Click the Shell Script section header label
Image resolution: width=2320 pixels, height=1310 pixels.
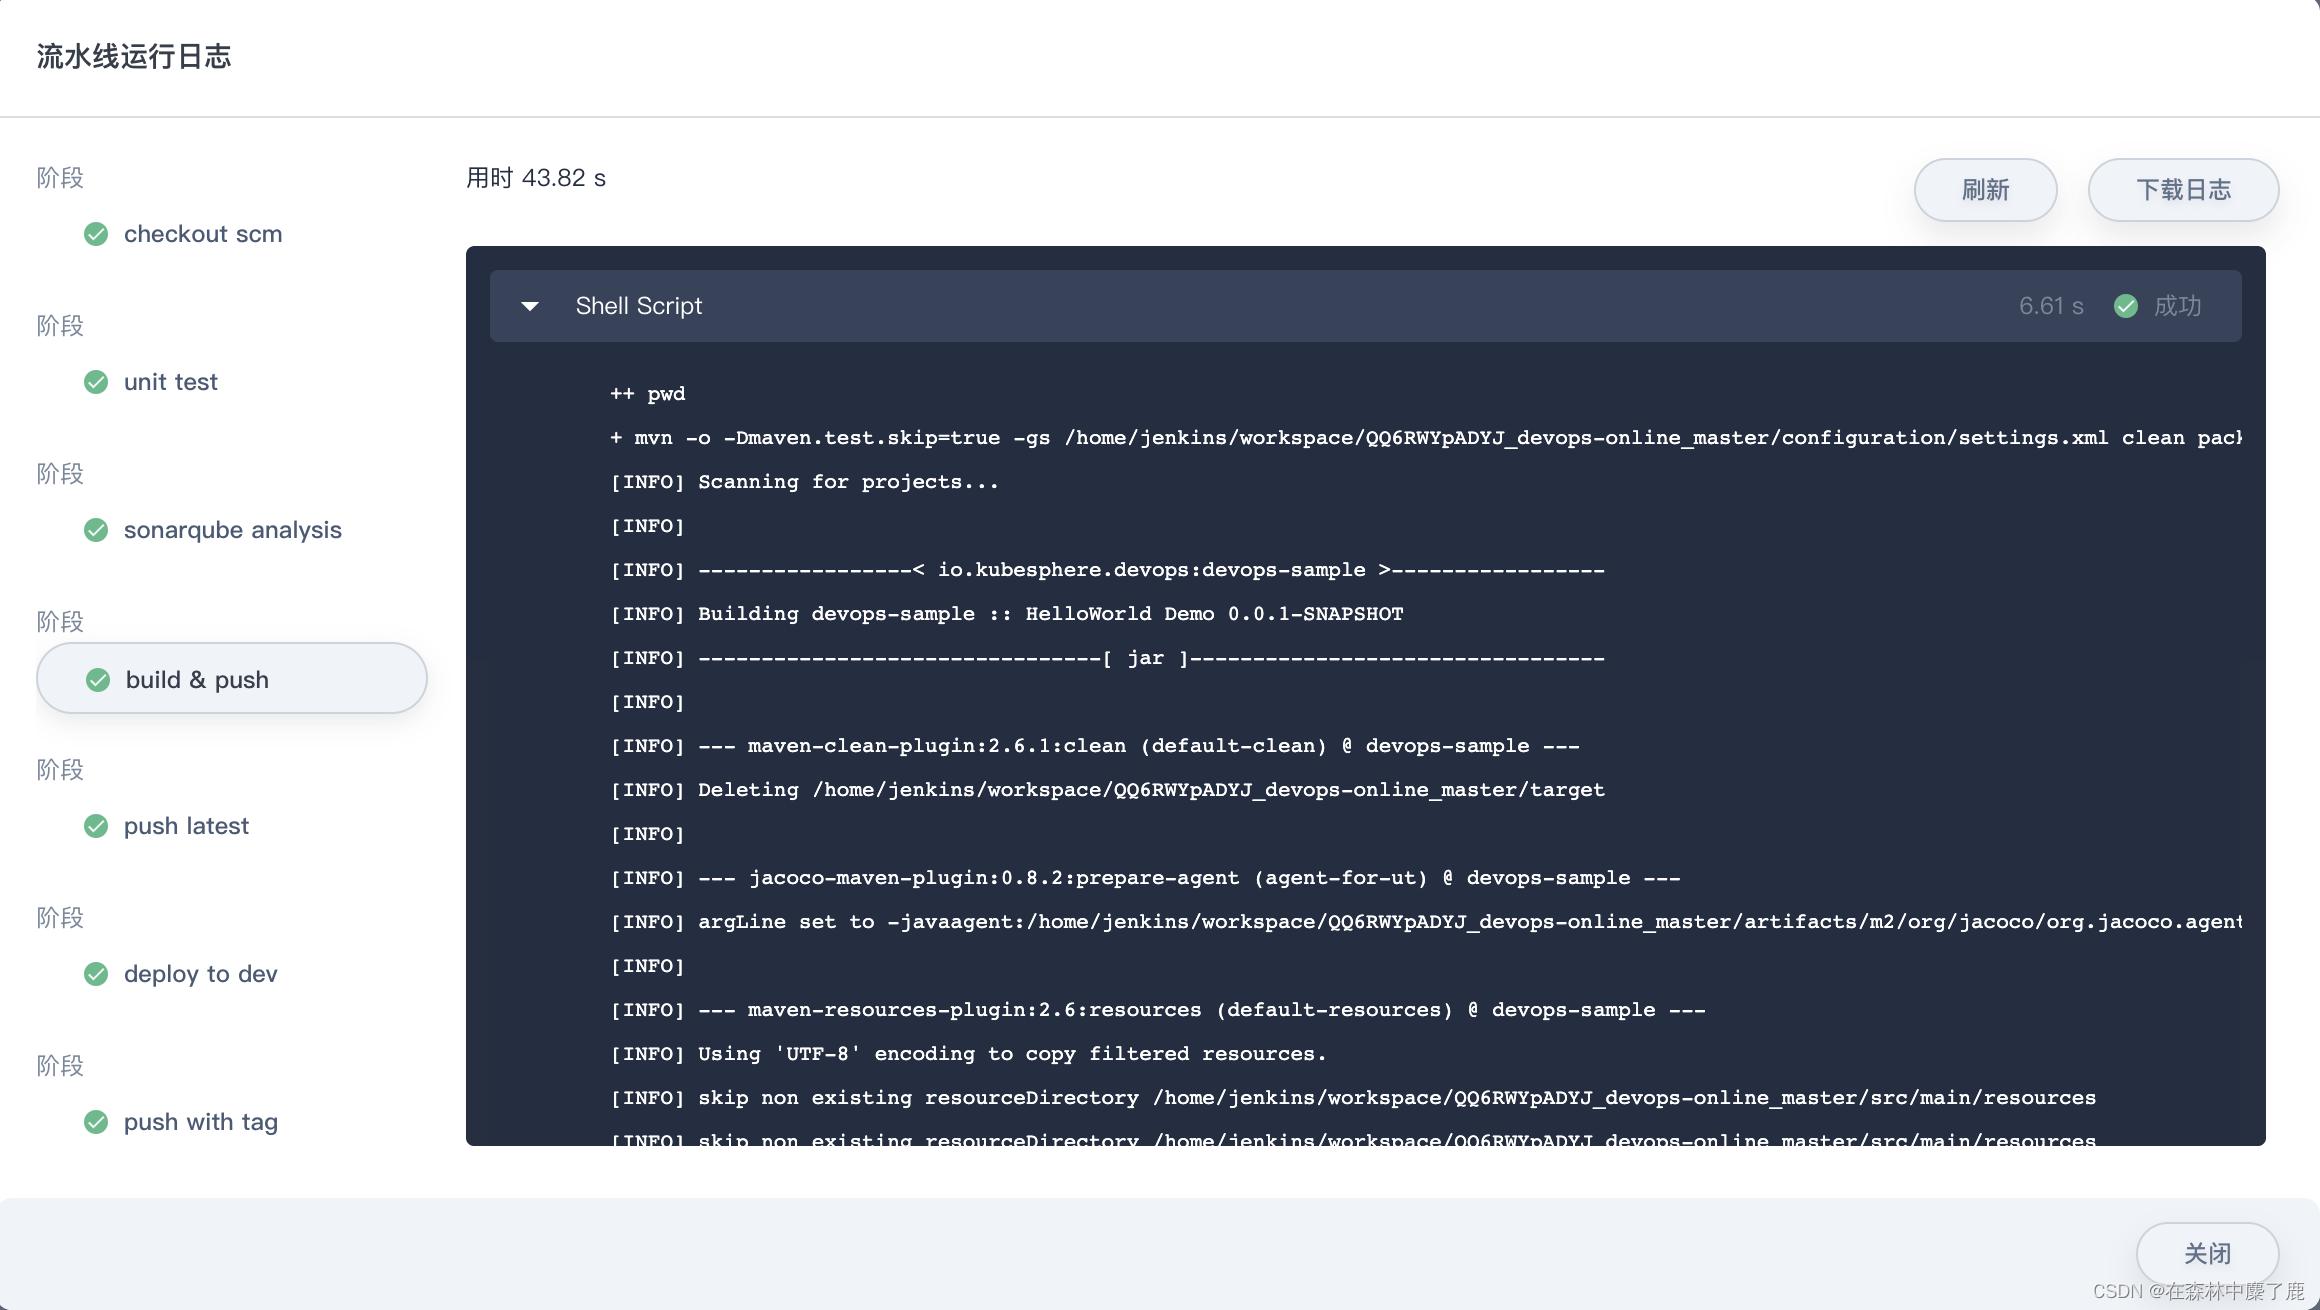pos(636,304)
